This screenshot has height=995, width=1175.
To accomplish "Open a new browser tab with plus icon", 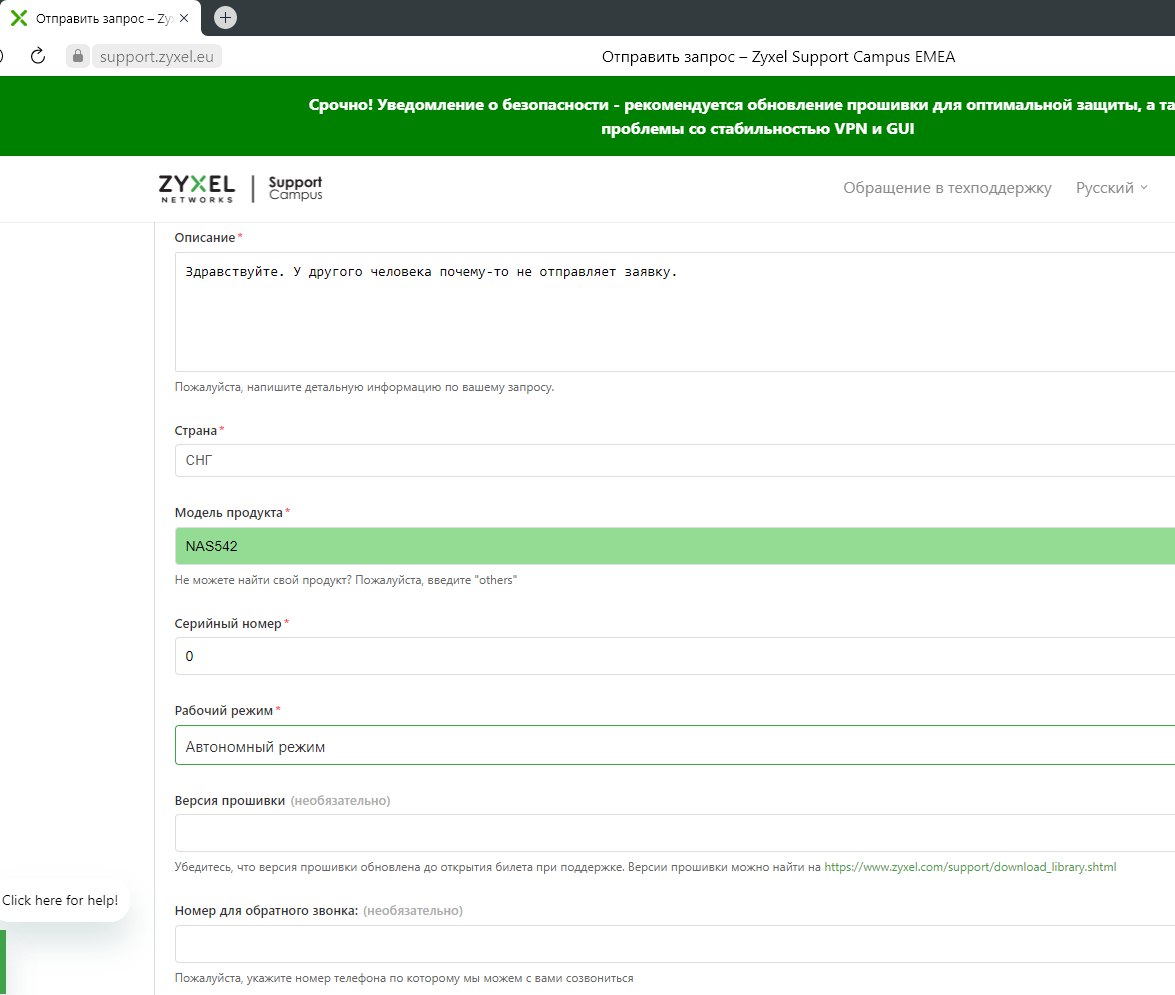I will pos(226,17).
